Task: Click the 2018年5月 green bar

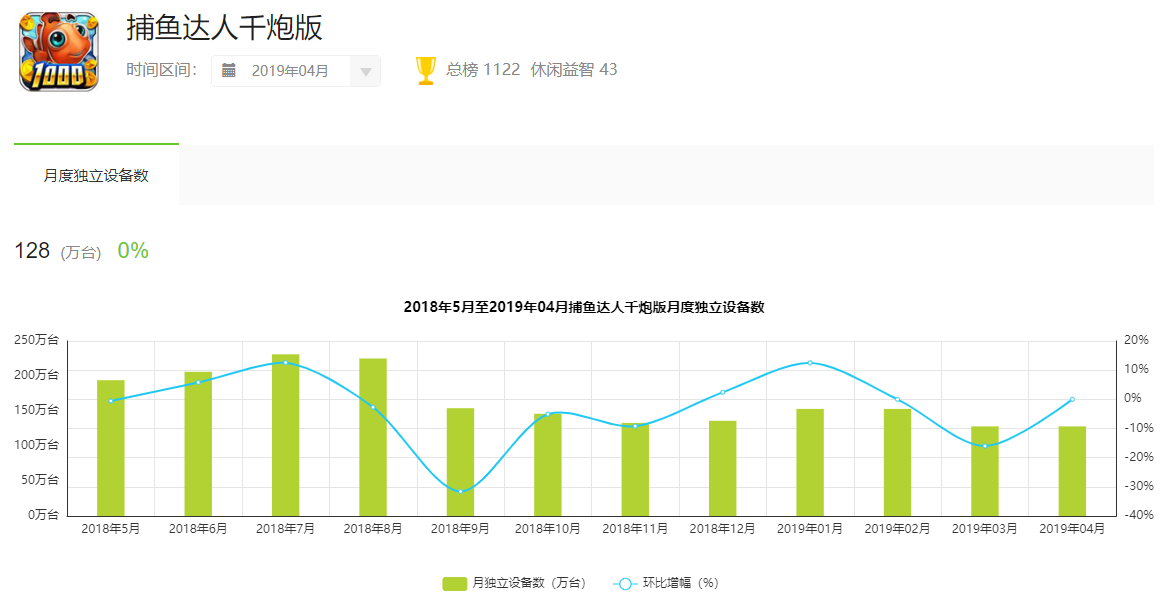Action: coord(111,448)
